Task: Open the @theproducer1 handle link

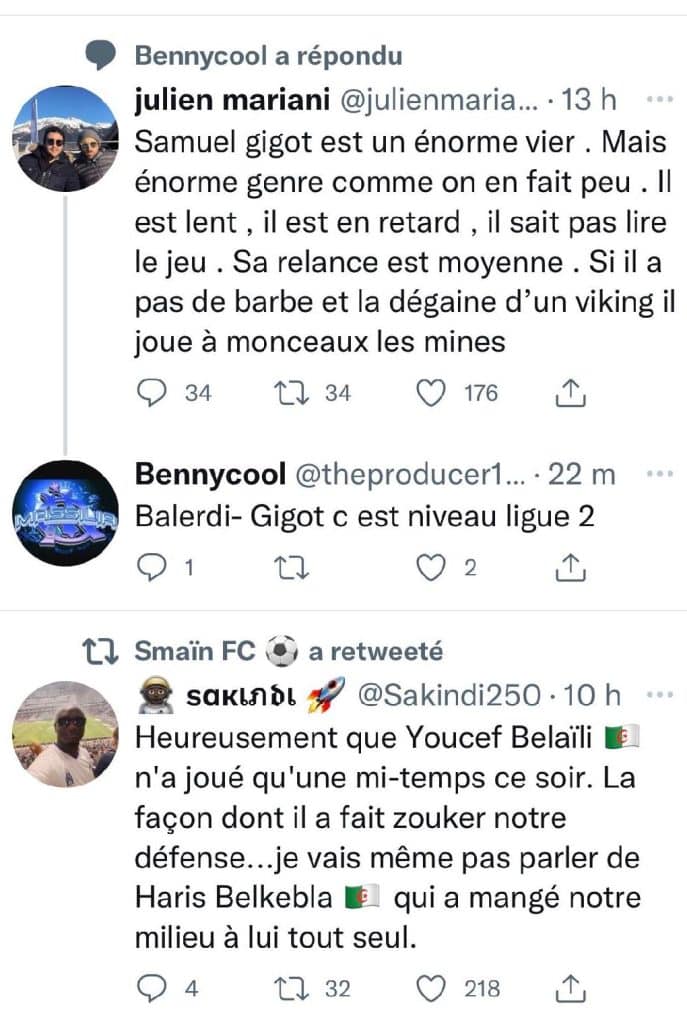Action: [408, 473]
